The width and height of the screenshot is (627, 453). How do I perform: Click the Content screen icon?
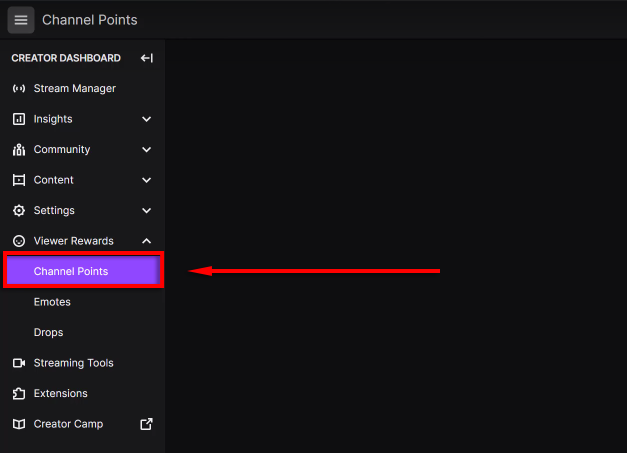point(18,180)
